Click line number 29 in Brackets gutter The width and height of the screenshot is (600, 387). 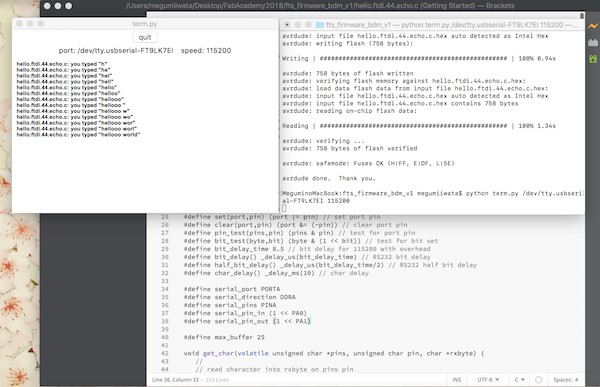click(165, 249)
